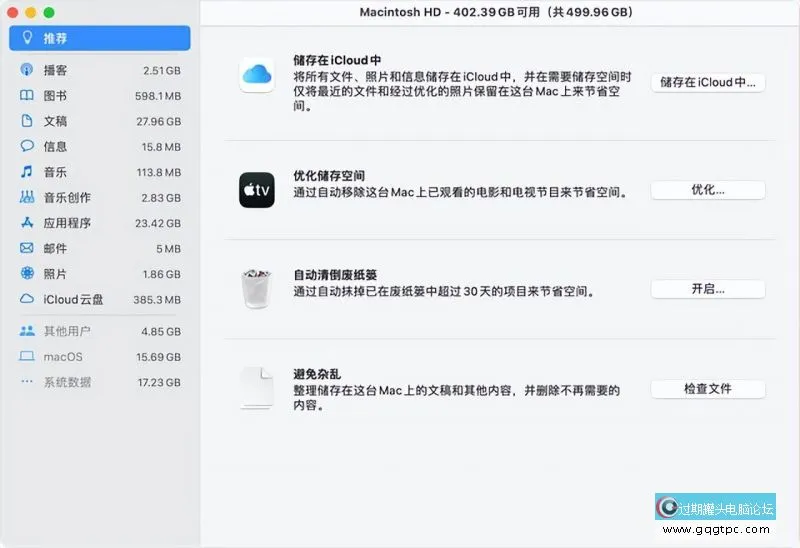Click the cloud icon next to iCloud云盘
This screenshot has height=548, width=800.
pyautogui.click(x=27, y=299)
